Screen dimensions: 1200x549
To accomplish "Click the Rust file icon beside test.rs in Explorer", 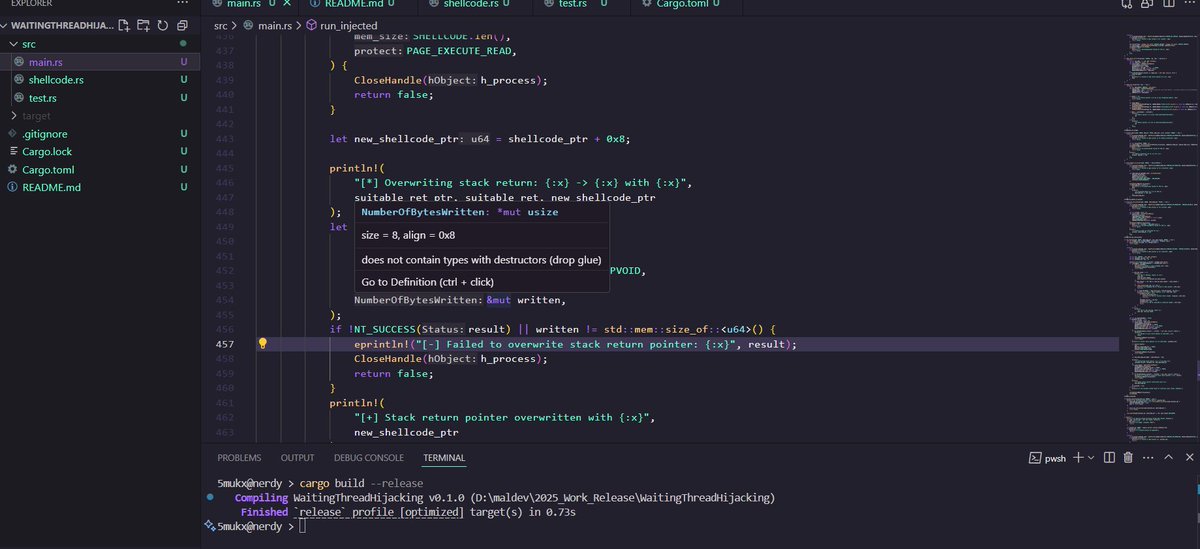I will click(x=19, y=98).
